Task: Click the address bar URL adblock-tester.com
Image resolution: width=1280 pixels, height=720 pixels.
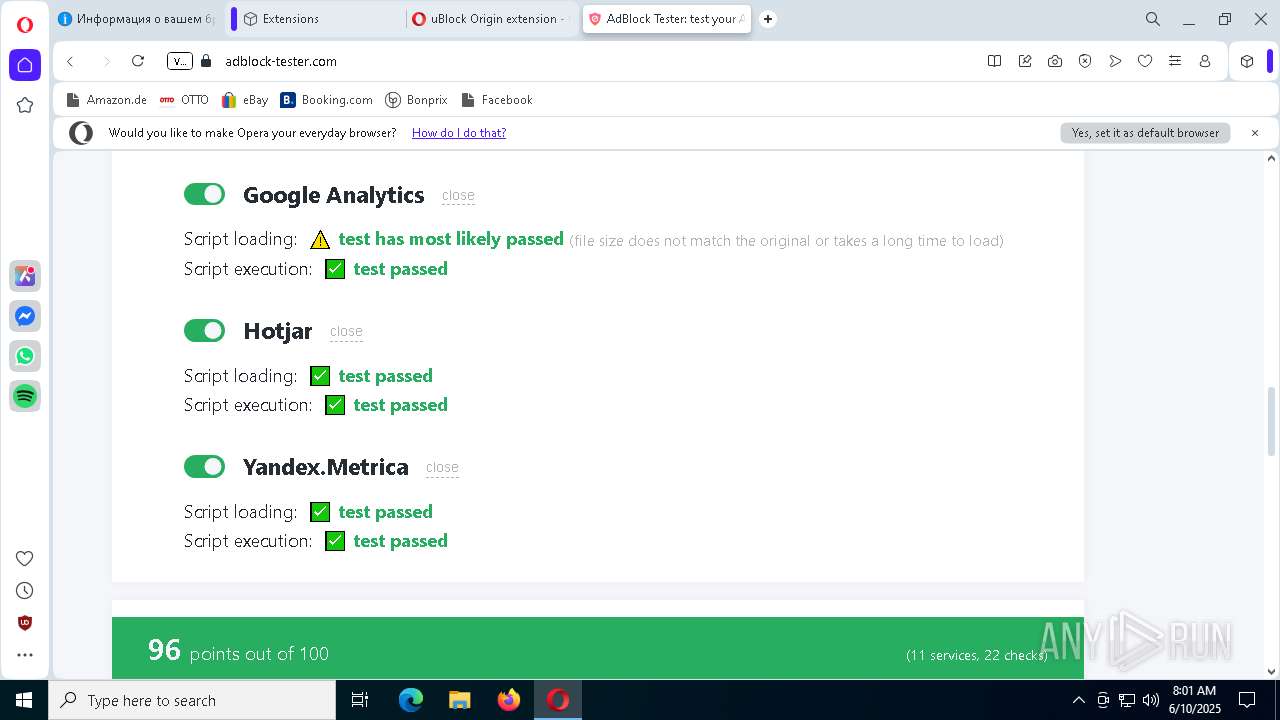Action: 281,61
